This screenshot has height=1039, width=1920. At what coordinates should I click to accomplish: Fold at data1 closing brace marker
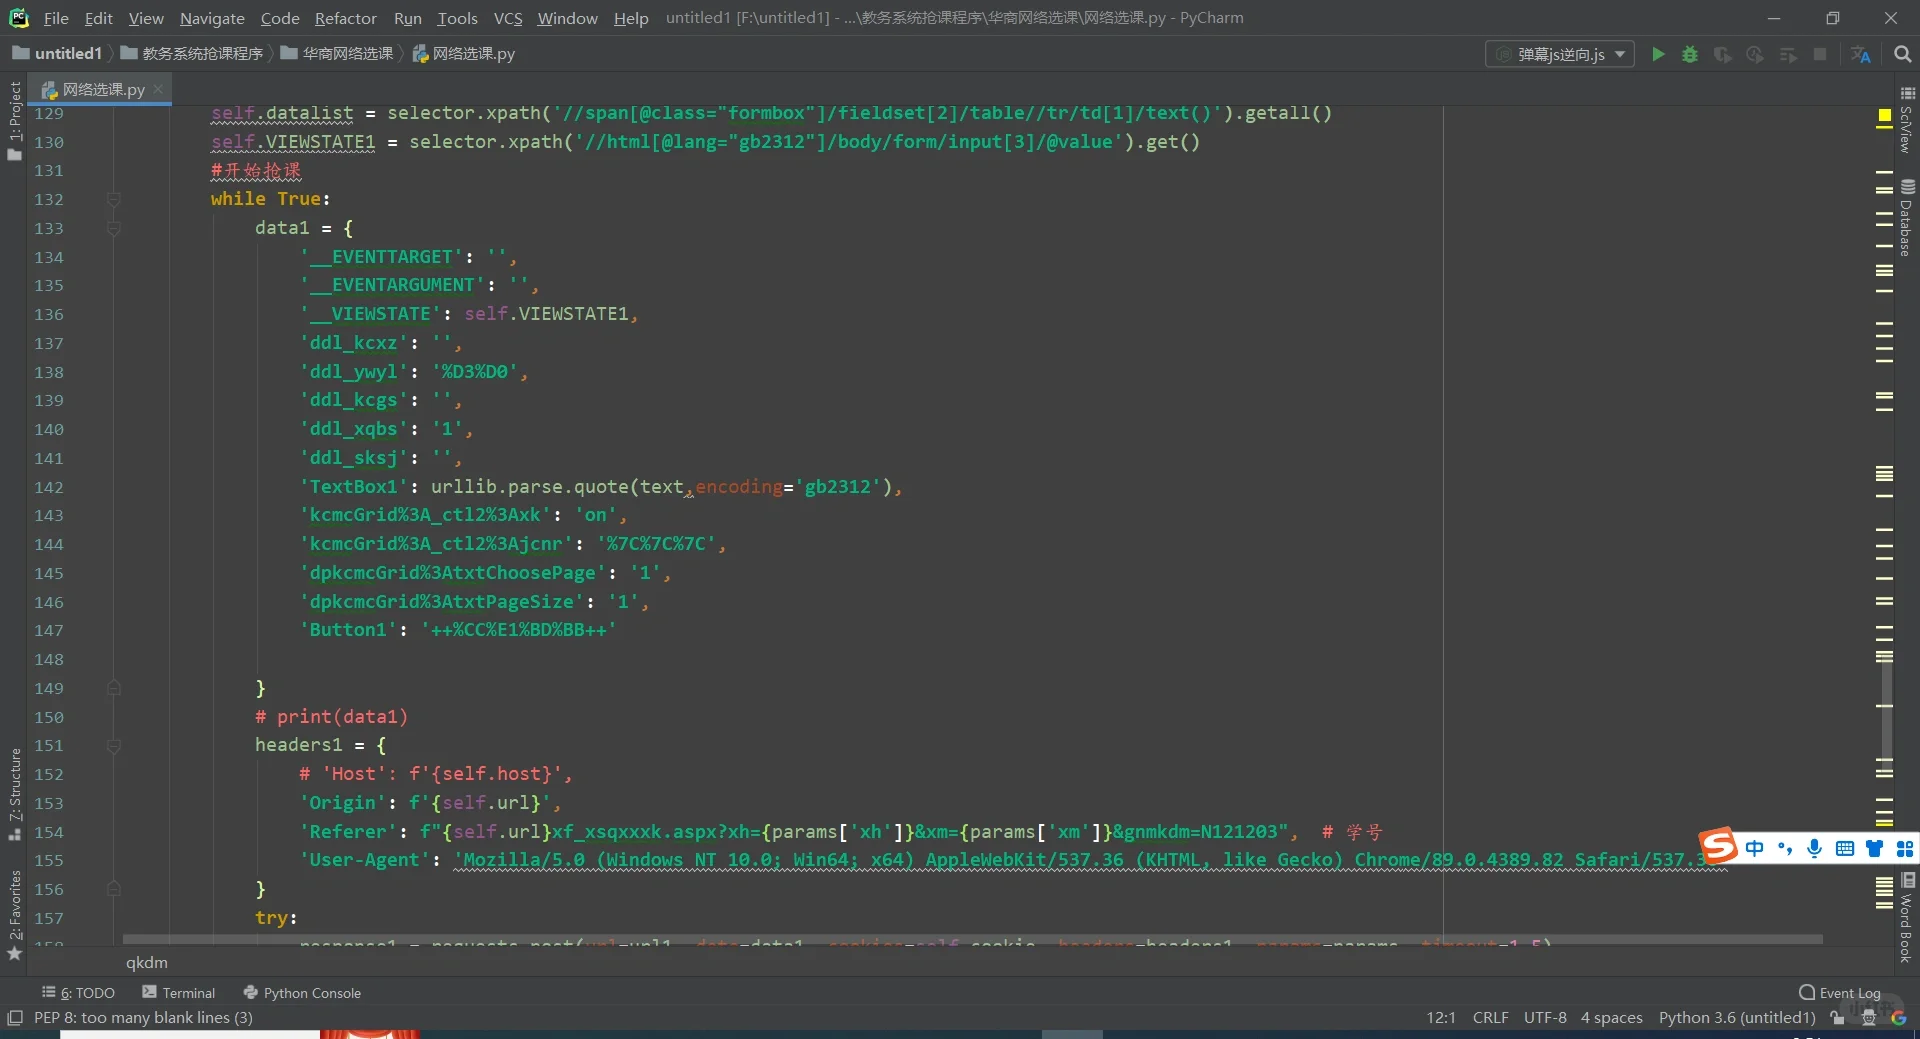(114, 689)
